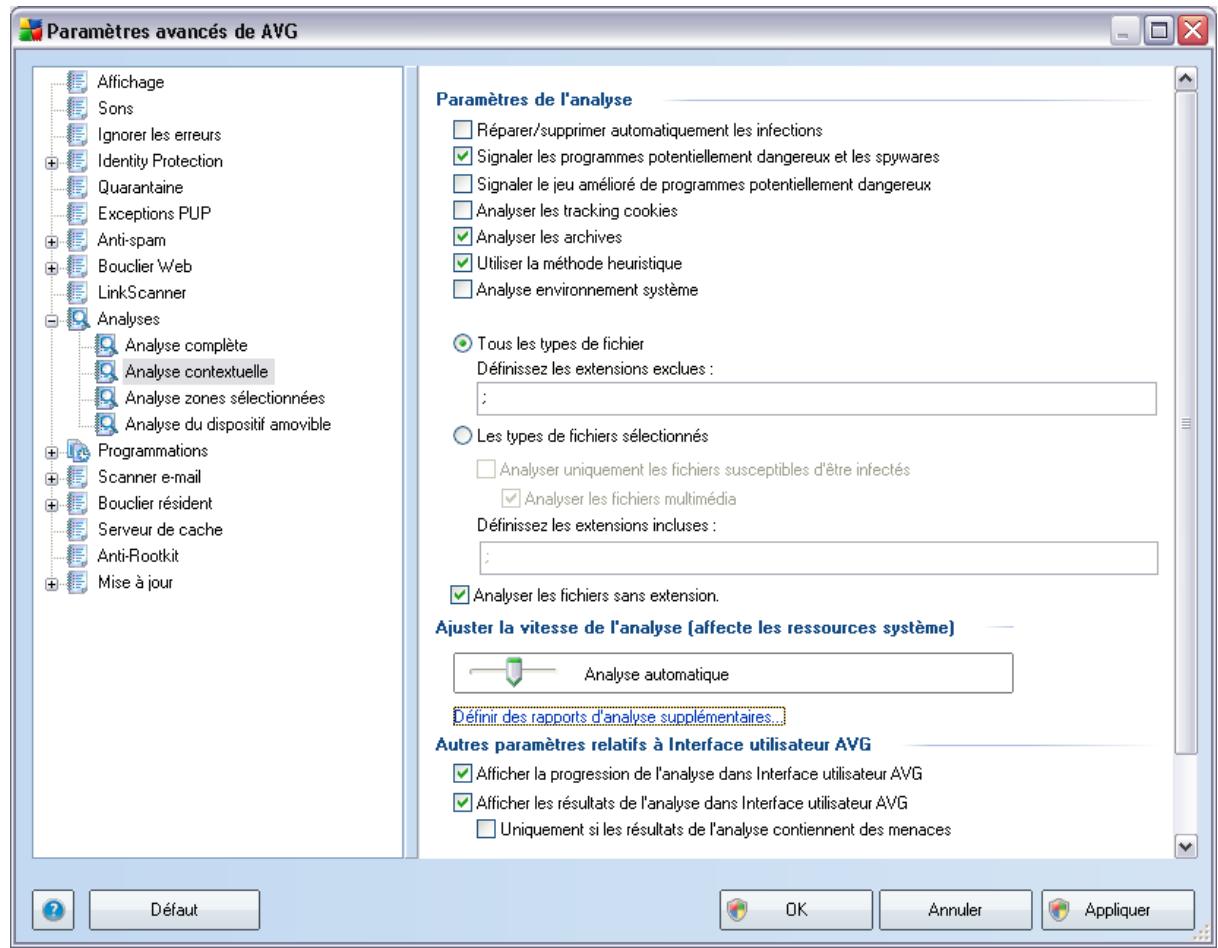Uncheck Analyser les archives
The height and width of the screenshot is (948, 1218).
point(461,237)
